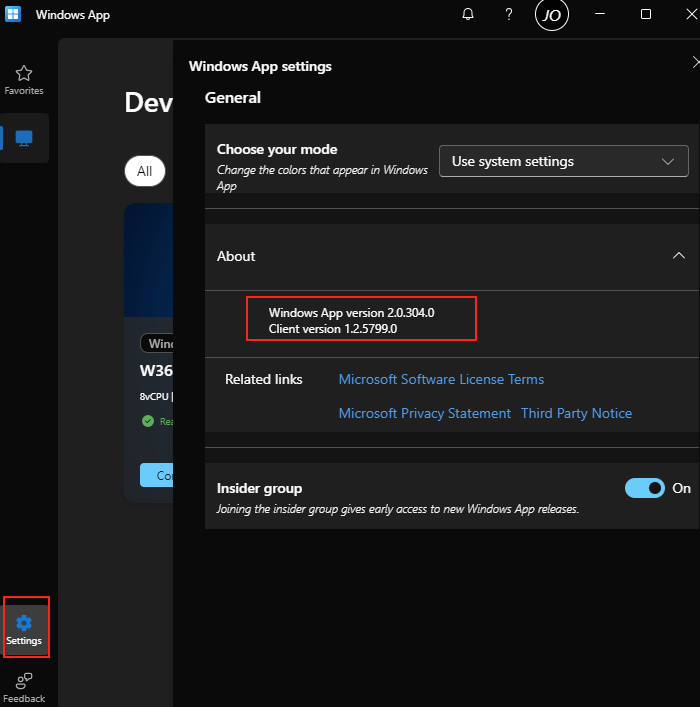Select the Devices monitor icon in sidebar
This screenshot has width=700, height=707.
[24, 138]
